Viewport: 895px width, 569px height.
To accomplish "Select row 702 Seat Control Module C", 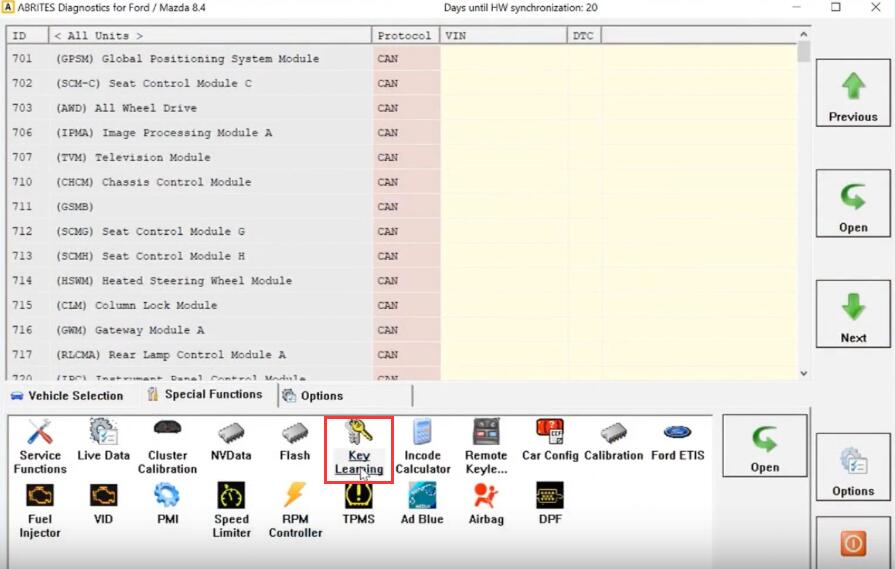I will [x=402, y=83].
